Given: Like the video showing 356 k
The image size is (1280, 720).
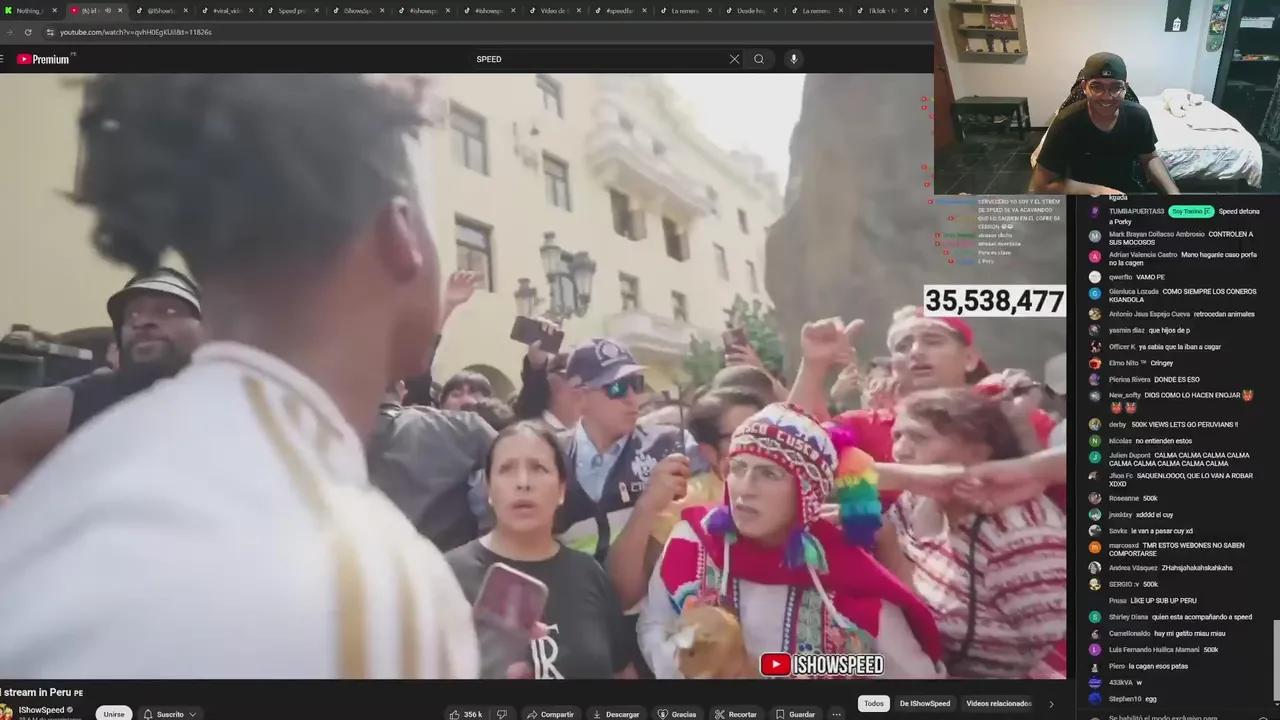Looking at the screenshot, I should tap(466, 714).
